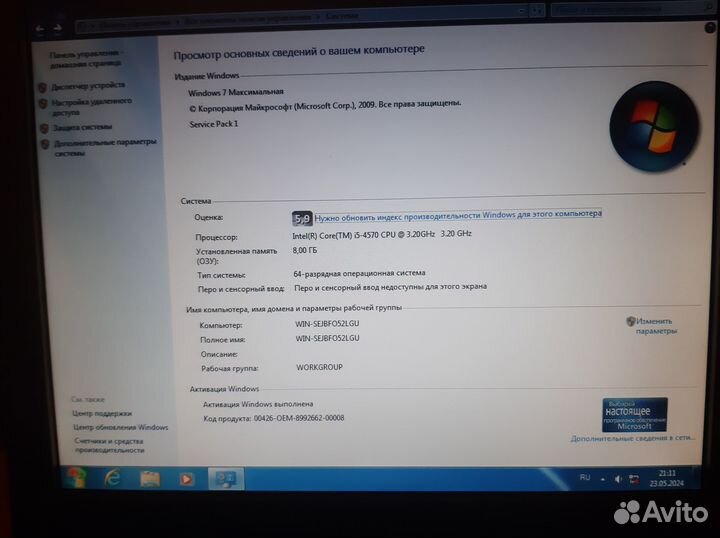Click the help icon at top right
The width and height of the screenshot is (720, 538).
710,28
